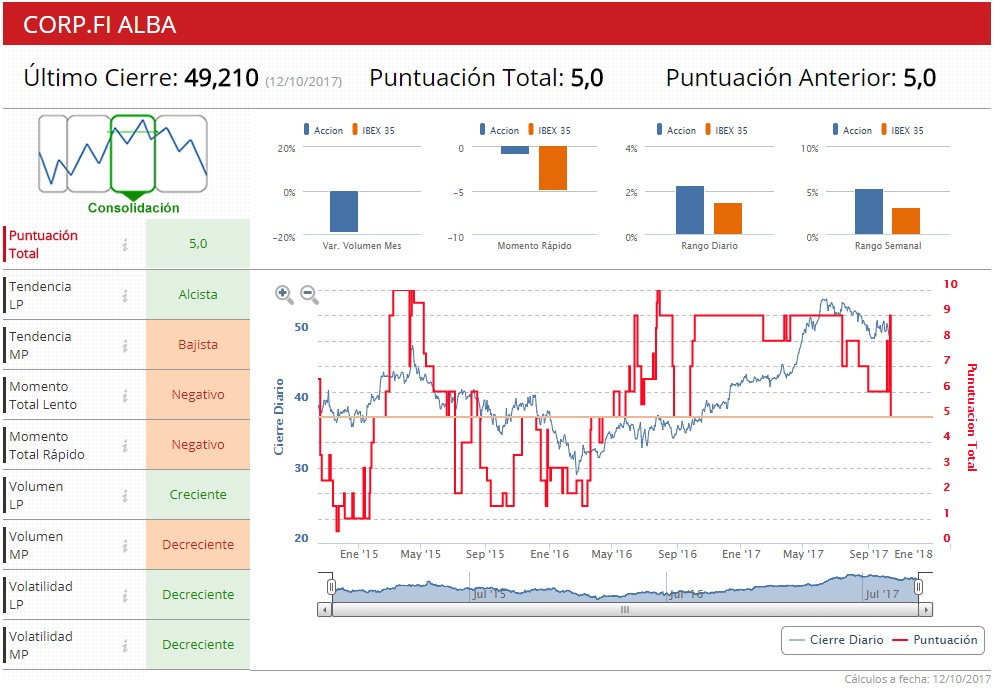
Task: Click the left handle of range navigator
Action: tap(331, 587)
